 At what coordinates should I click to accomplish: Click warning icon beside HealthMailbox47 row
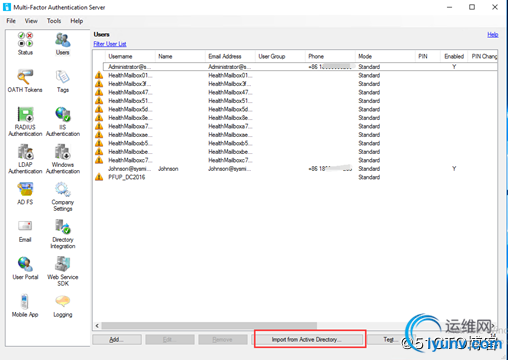99,92
